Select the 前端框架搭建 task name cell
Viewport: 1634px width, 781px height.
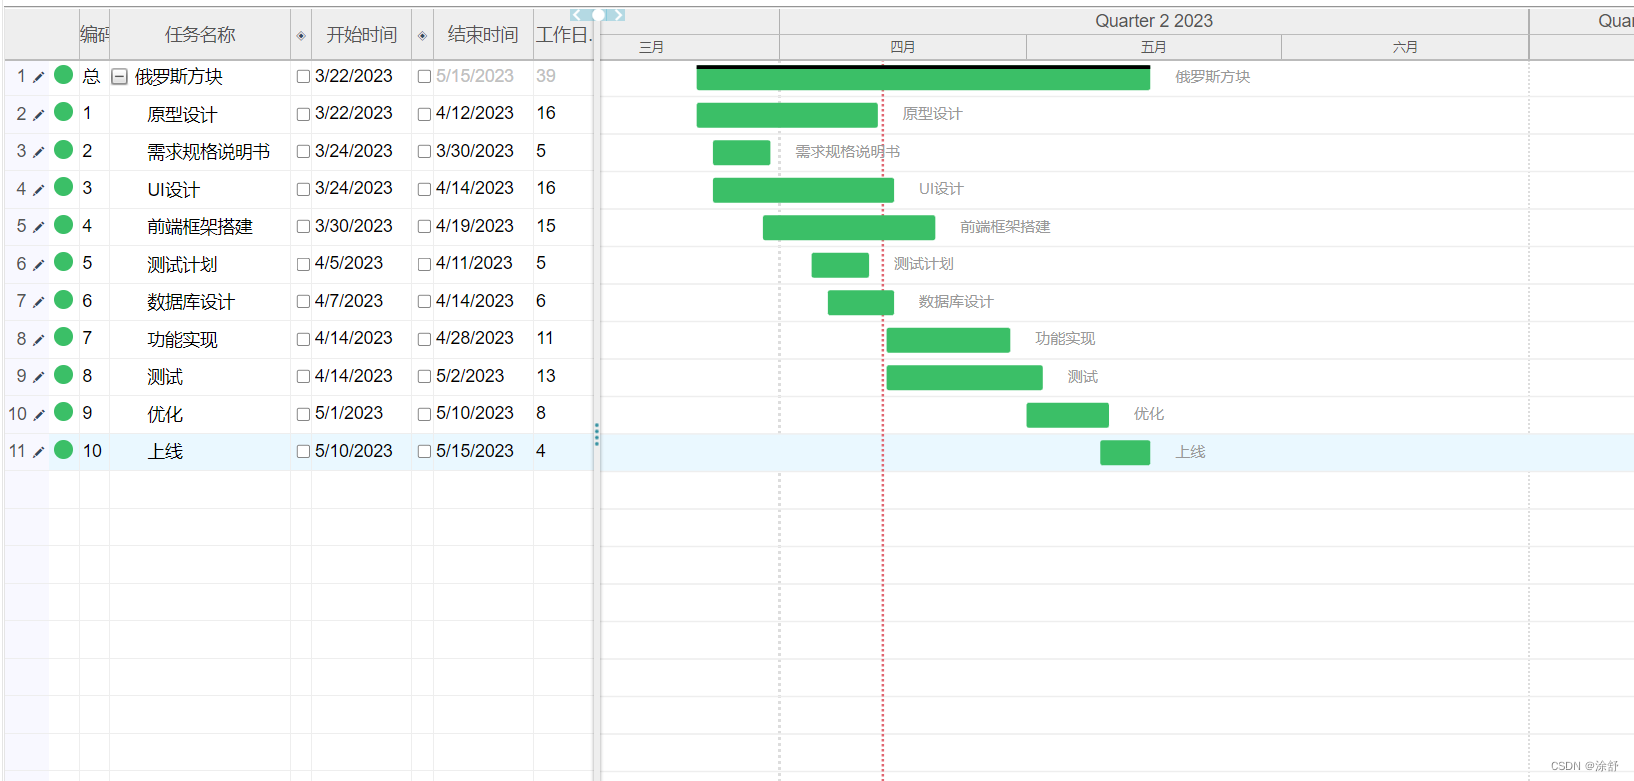[x=200, y=227]
